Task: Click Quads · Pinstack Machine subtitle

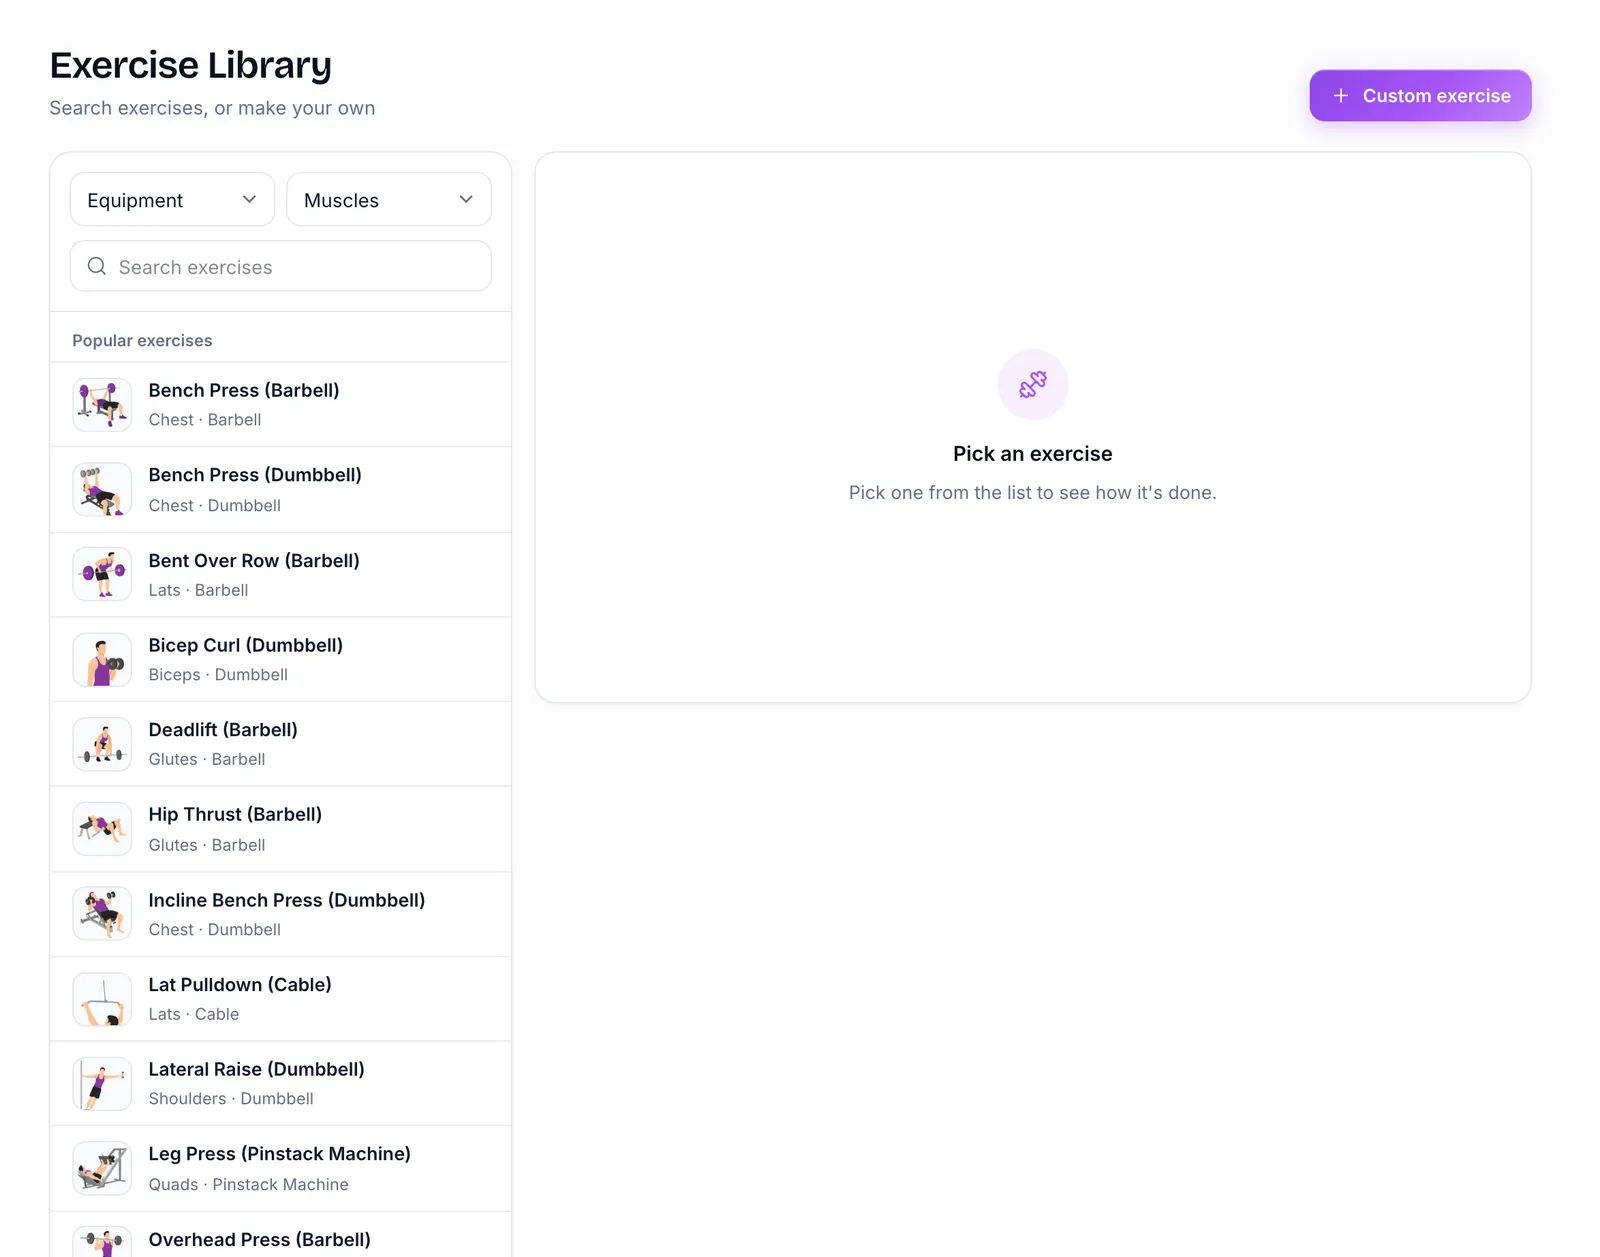Action: point(249,1185)
